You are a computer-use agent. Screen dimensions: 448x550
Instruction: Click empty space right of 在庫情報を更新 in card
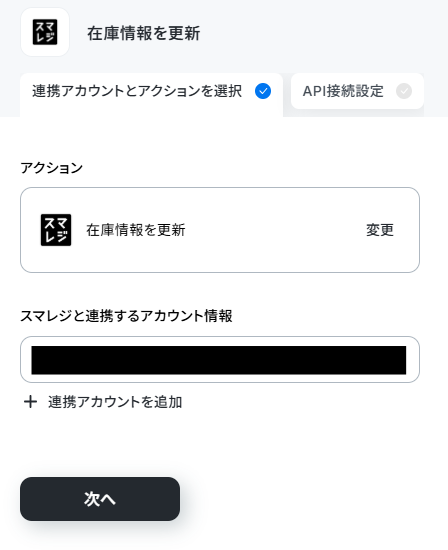[x=275, y=230]
